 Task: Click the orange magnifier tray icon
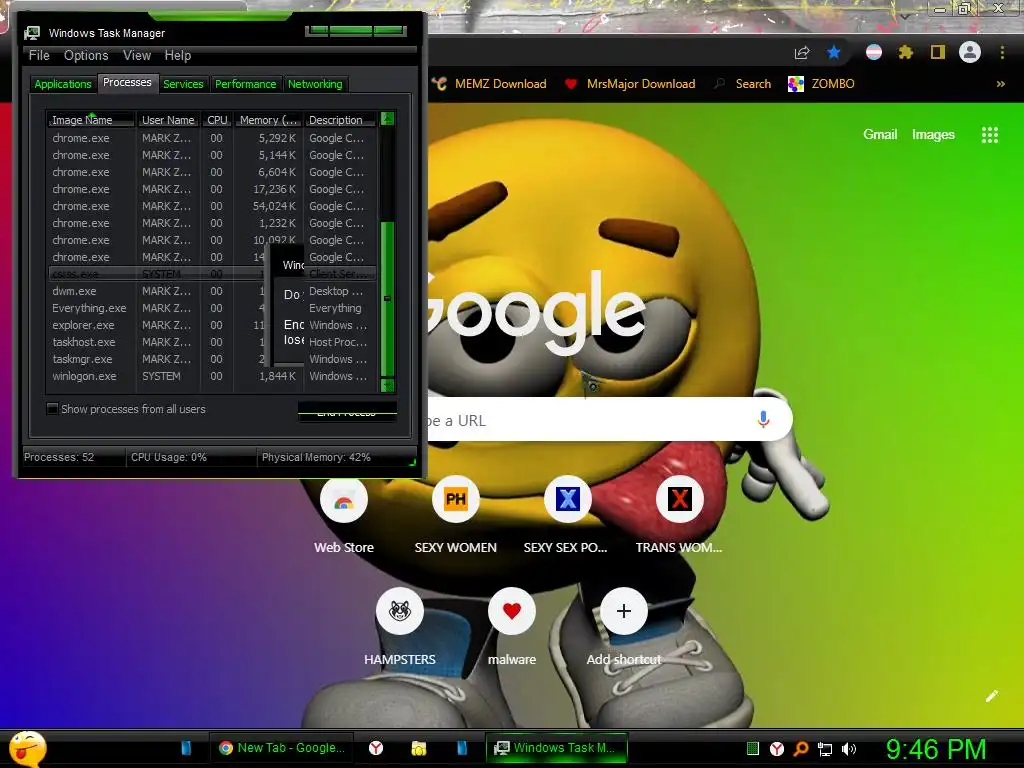pyautogui.click(x=801, y=749)
